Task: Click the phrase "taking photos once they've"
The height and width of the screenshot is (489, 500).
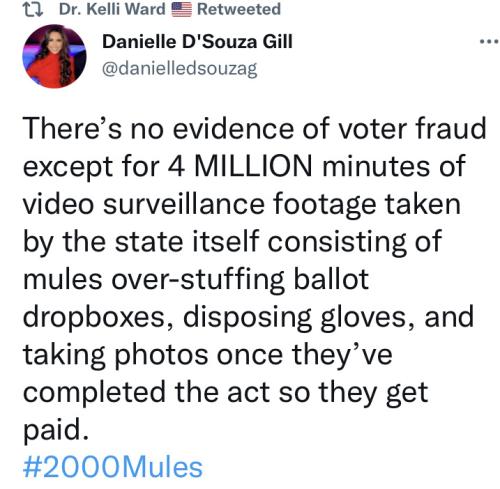Action: pyautogui.click(x=207, y=355)
